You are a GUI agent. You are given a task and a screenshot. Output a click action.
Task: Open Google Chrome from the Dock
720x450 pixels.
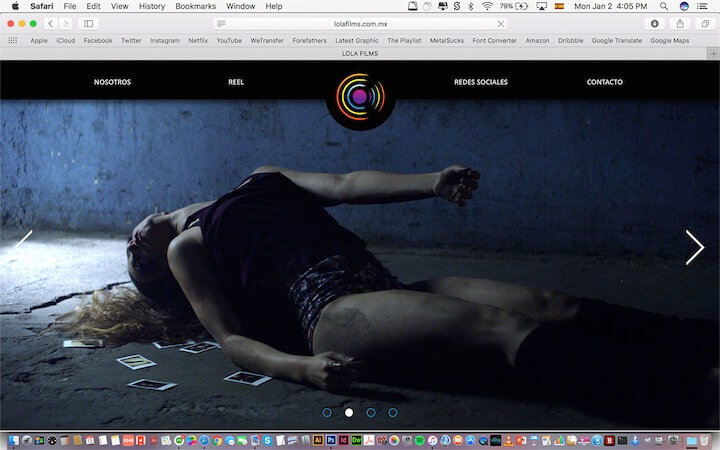tap(217, 441)
